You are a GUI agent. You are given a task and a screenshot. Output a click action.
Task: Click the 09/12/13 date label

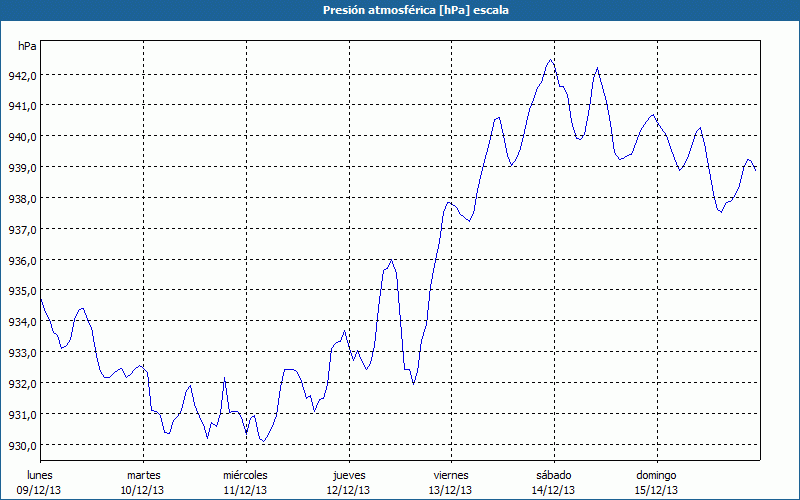[40, 490]
